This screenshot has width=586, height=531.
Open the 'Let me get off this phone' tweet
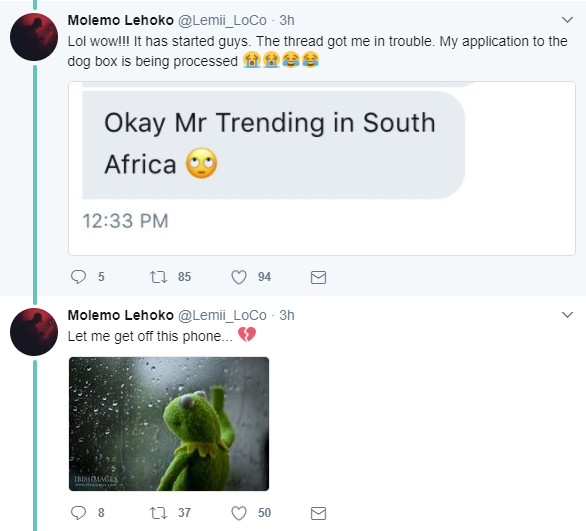[150, 336]
